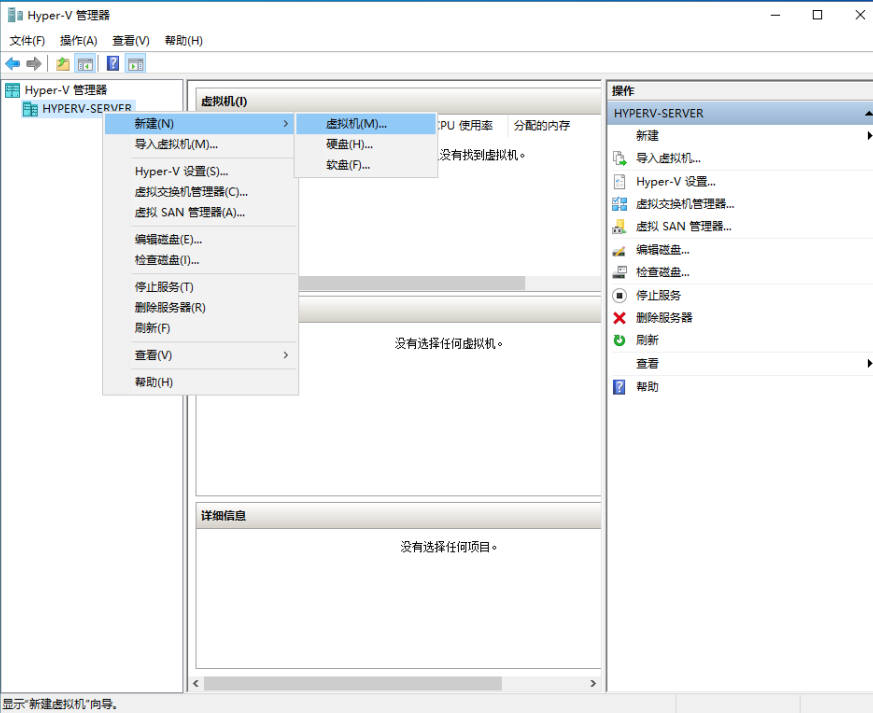Click the 导入虚拟机 icon in actions pane
Screen dimensions: 873x713
click(620, 159)
